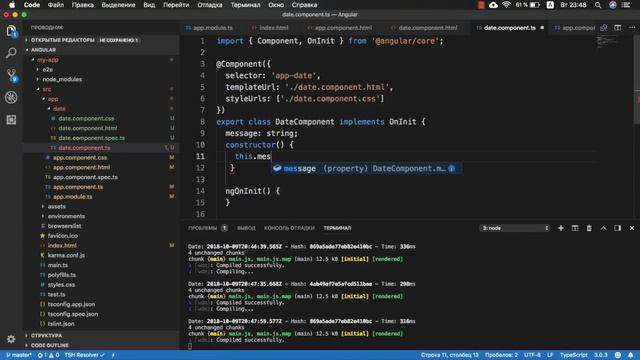Open date.component.css in explorer
This screenshot has height=360, width=640.
point(86,118)
